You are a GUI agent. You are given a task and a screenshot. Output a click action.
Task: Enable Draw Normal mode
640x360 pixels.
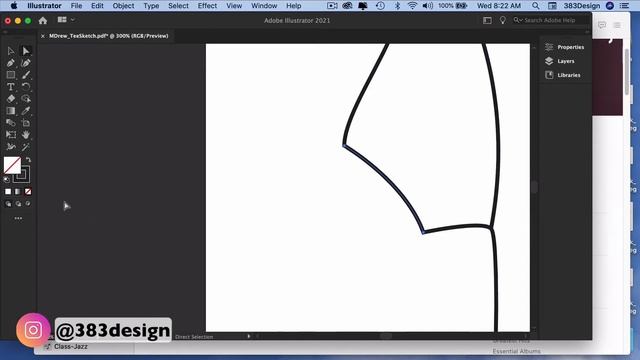tap(8, 204)
